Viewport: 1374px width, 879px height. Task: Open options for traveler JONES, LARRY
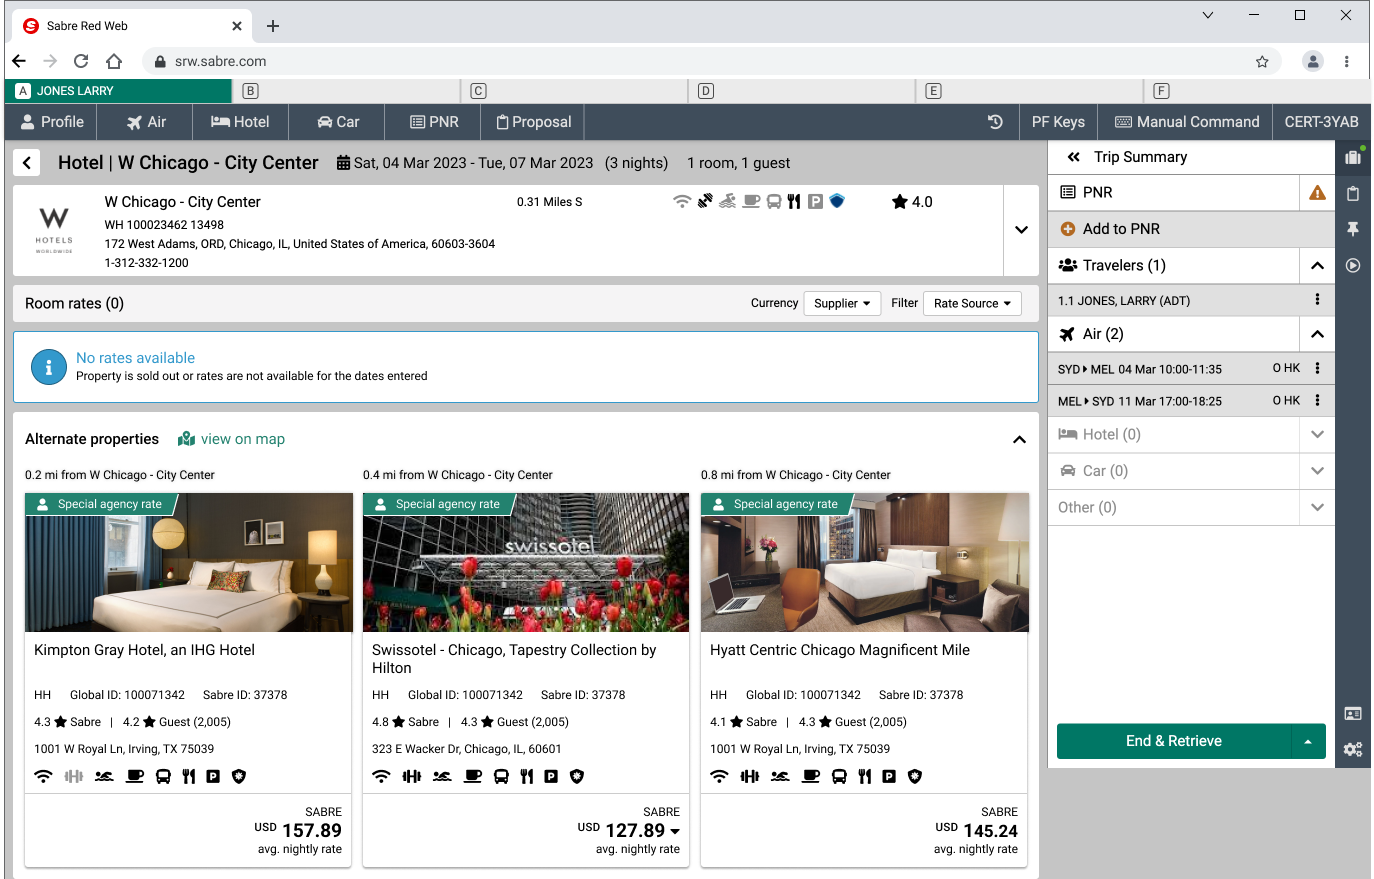tap(1317, 299)
